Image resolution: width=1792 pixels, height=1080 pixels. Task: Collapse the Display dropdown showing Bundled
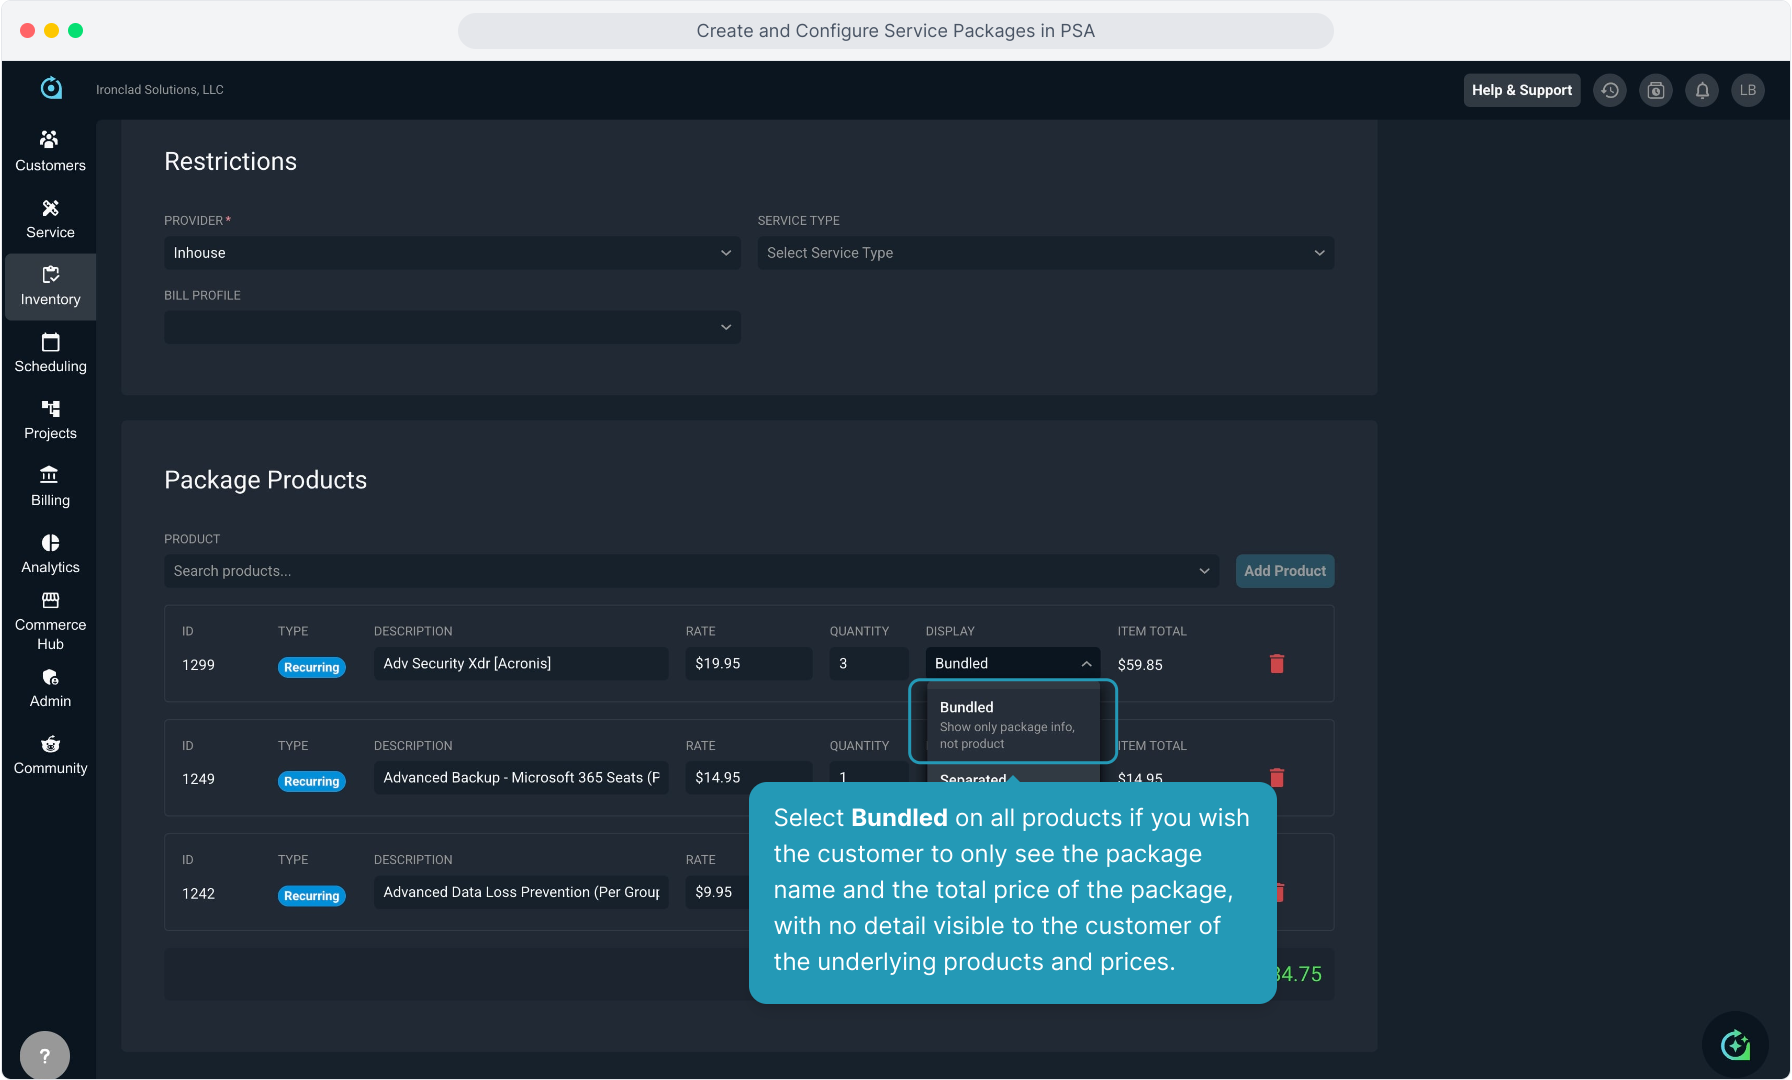1012,664
